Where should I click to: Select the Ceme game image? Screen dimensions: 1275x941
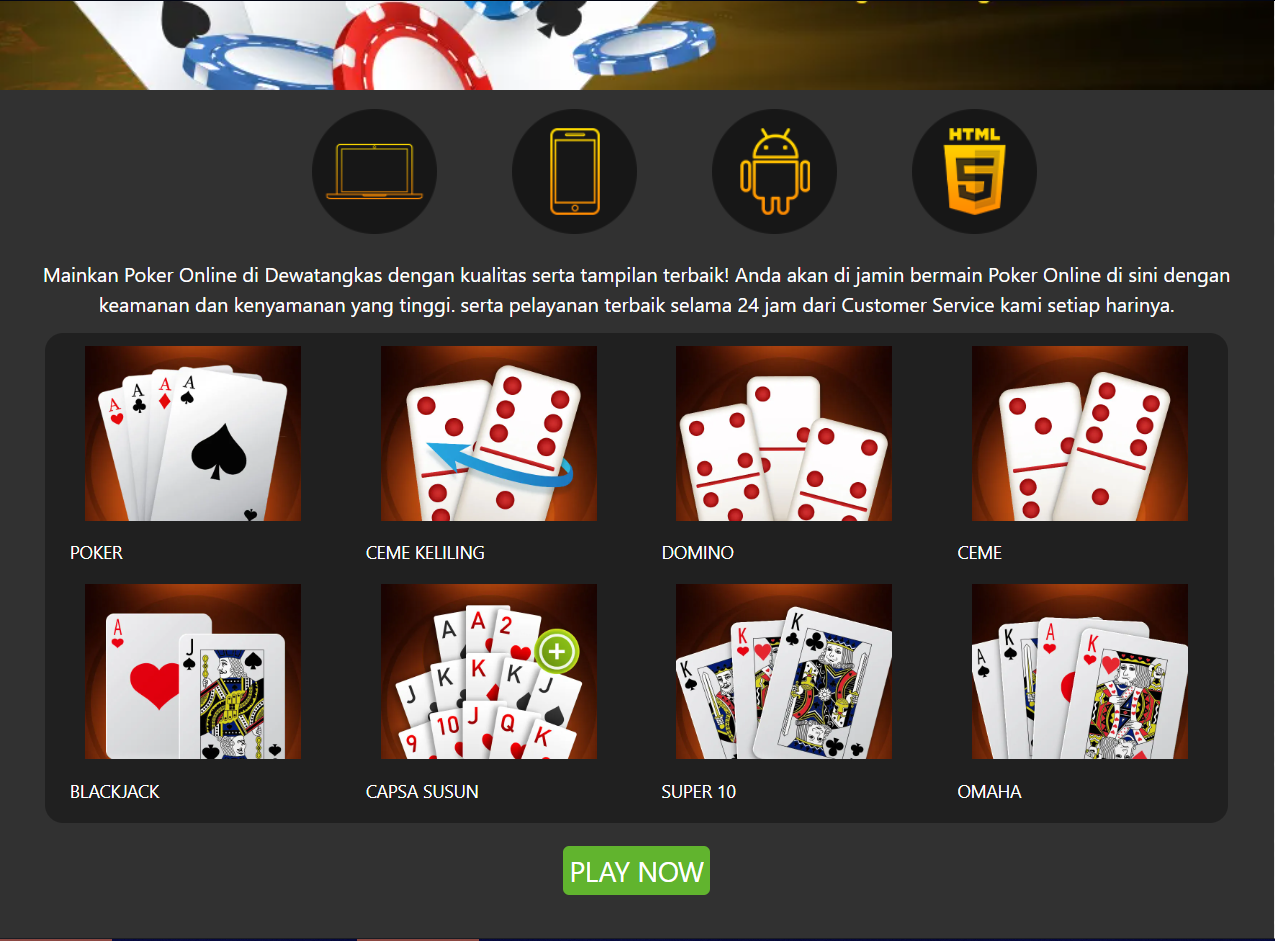(x=1080, y=433)
